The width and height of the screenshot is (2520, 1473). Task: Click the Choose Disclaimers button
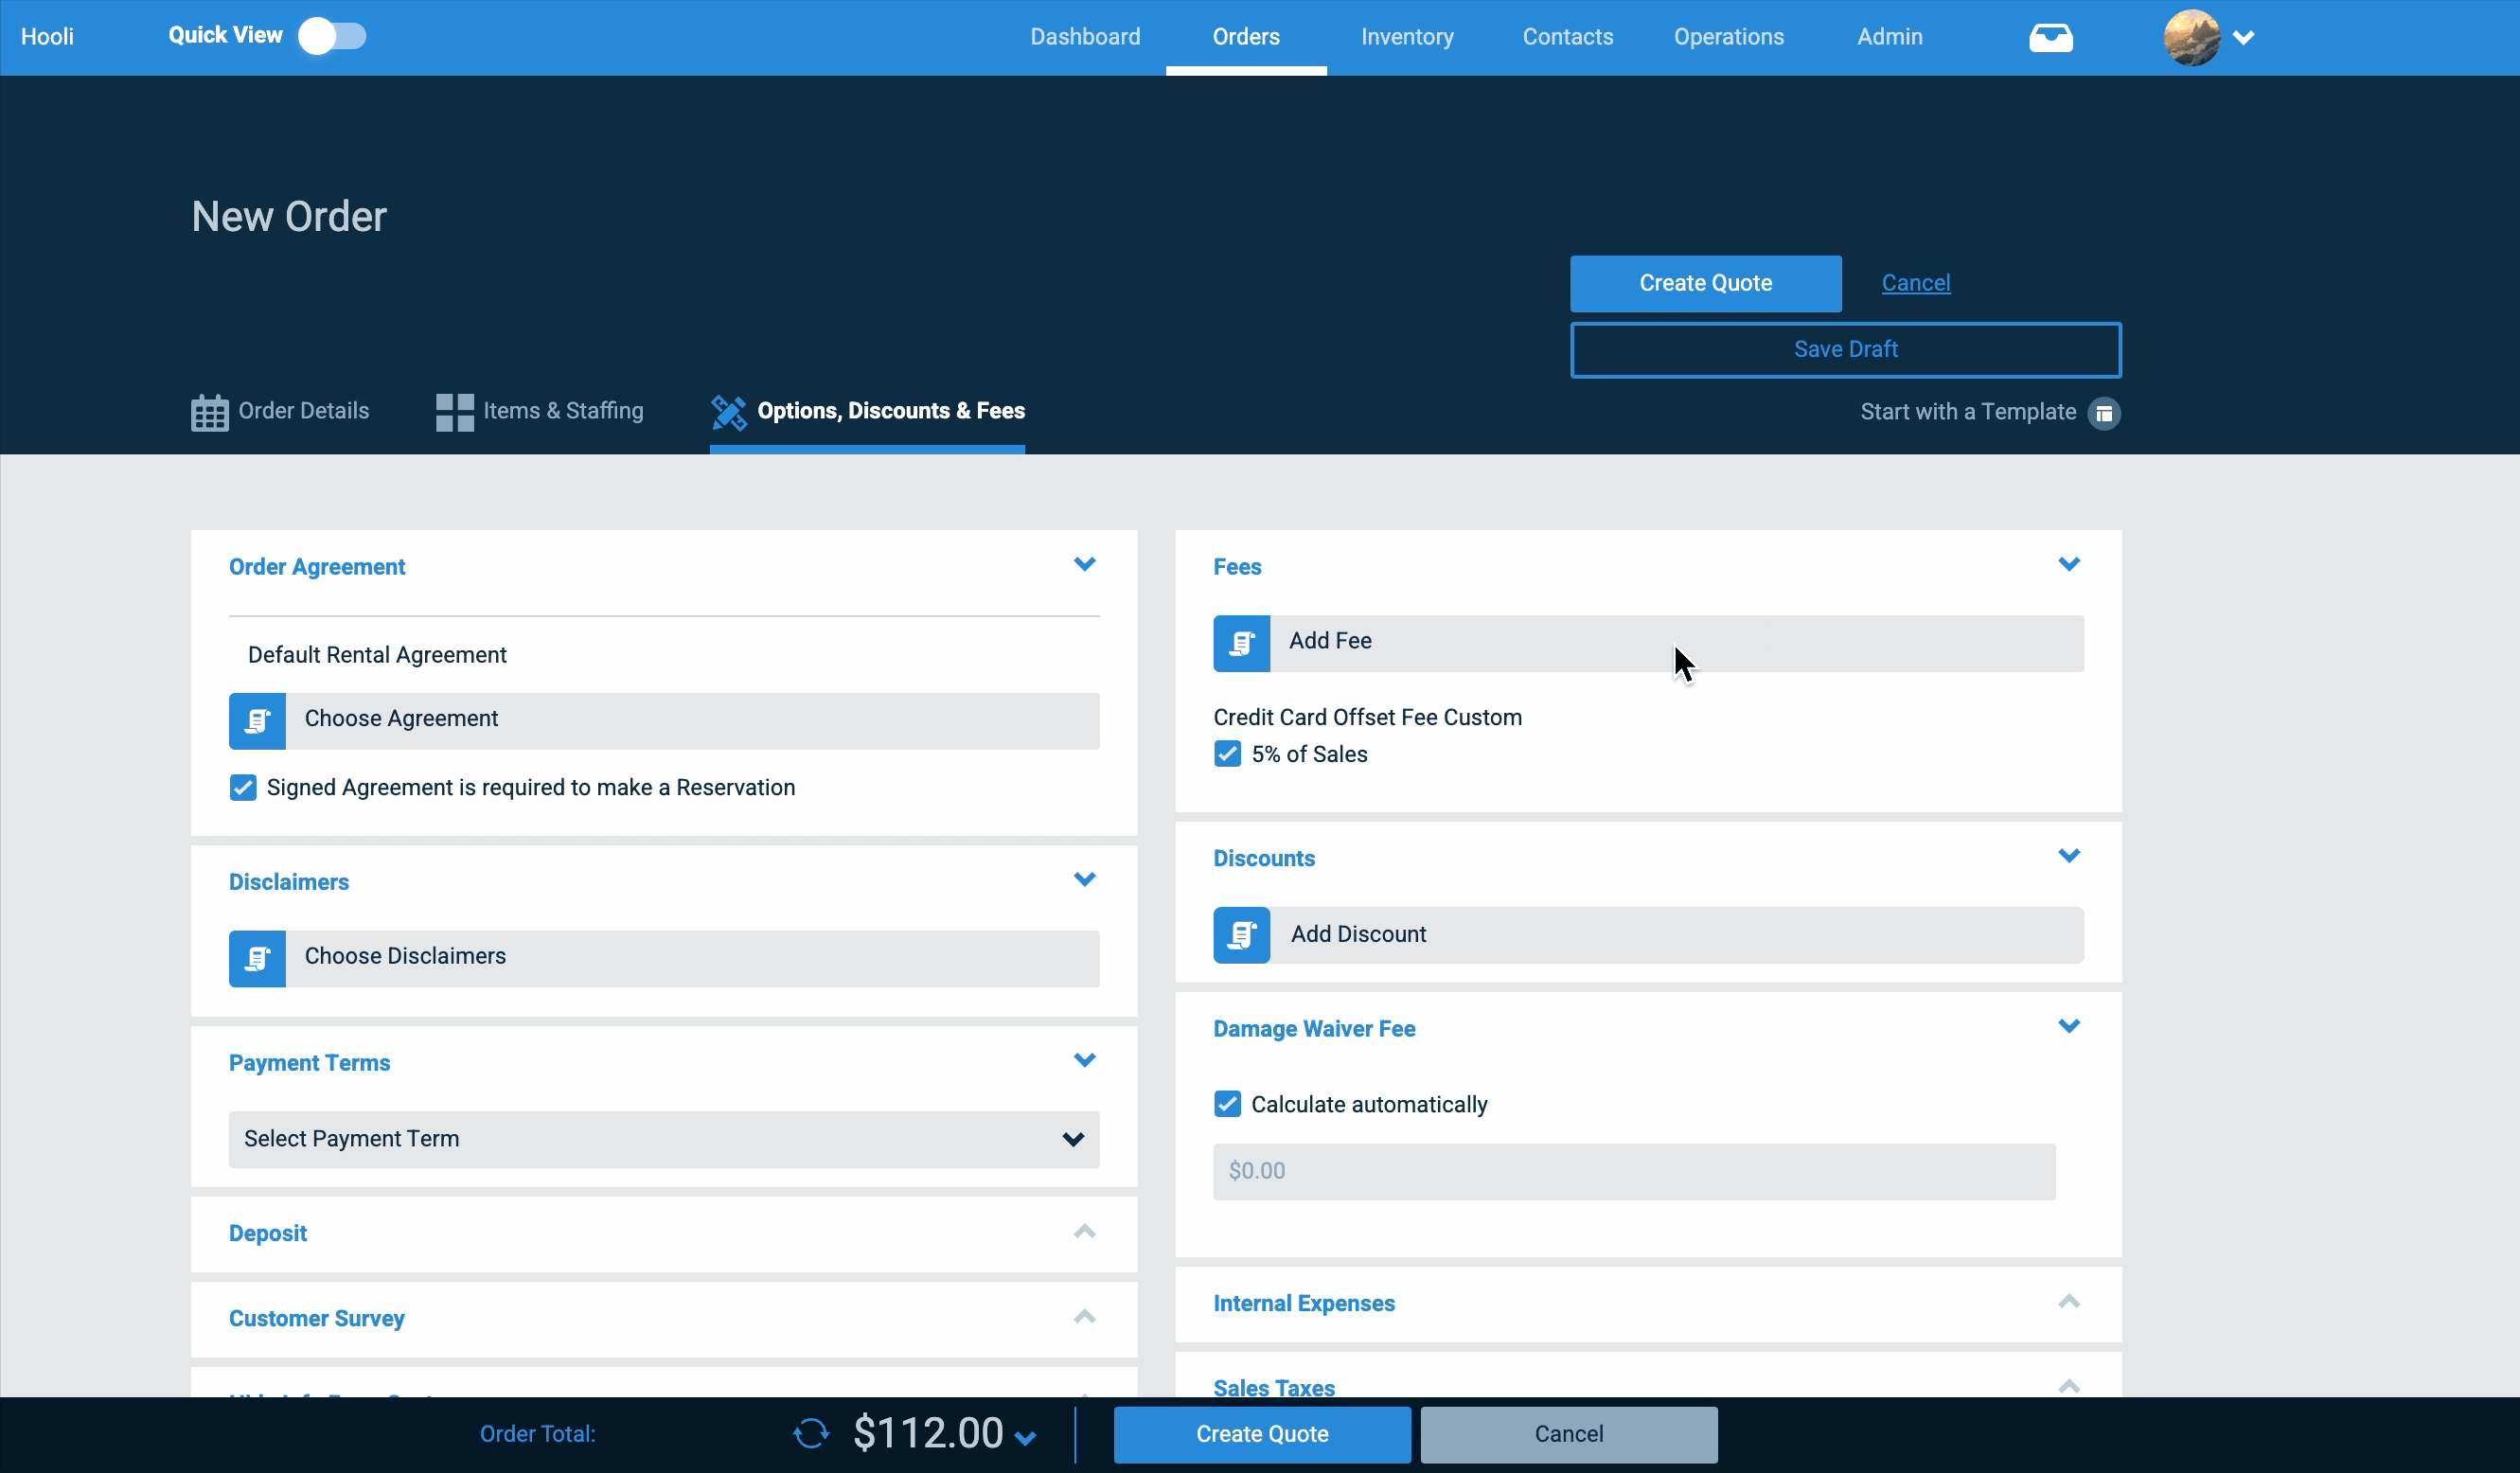[x=664, y=959]
